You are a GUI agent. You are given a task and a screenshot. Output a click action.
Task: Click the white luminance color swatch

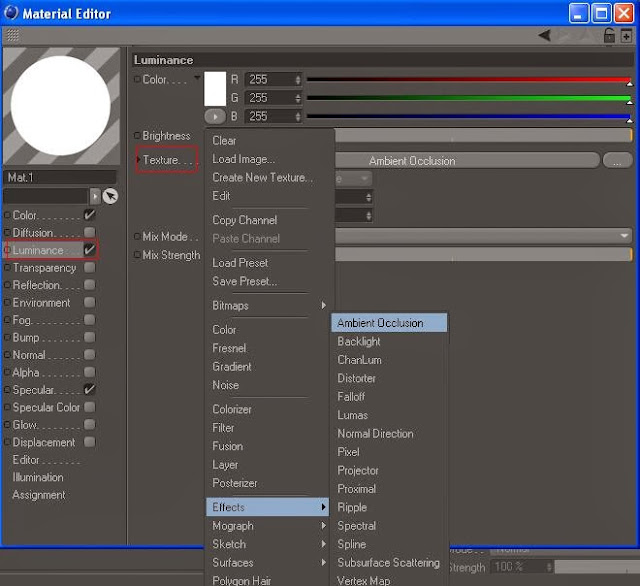215,89
